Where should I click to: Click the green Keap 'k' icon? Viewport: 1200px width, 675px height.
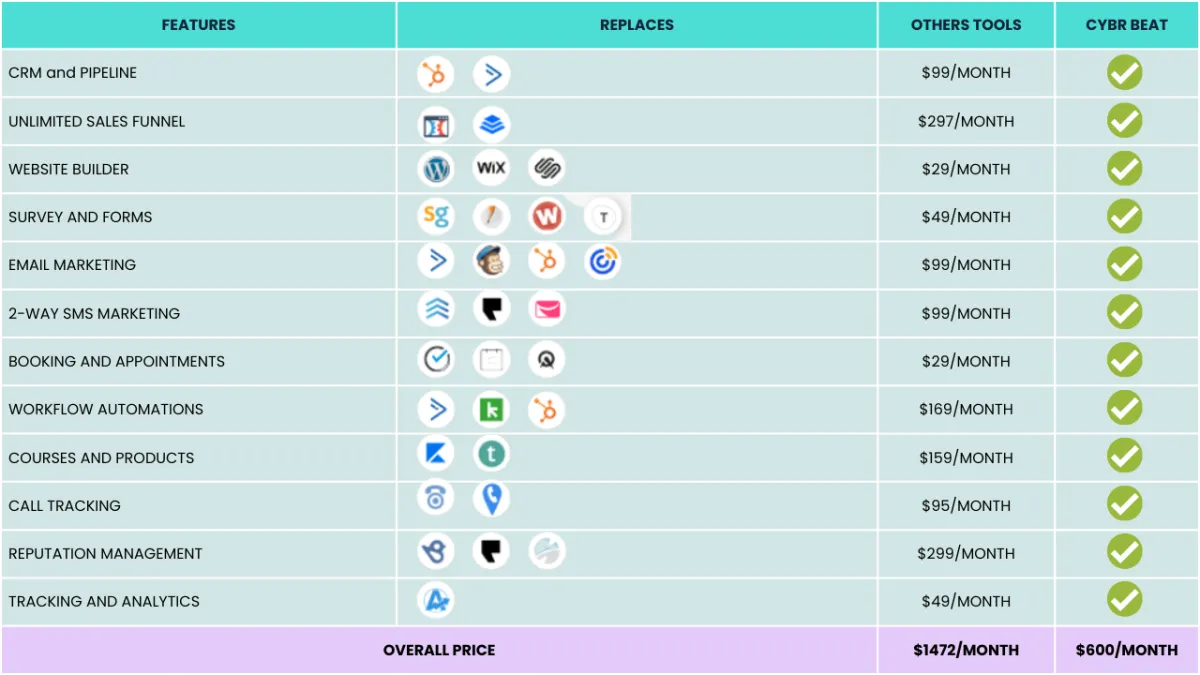click(x=491, y=409)
